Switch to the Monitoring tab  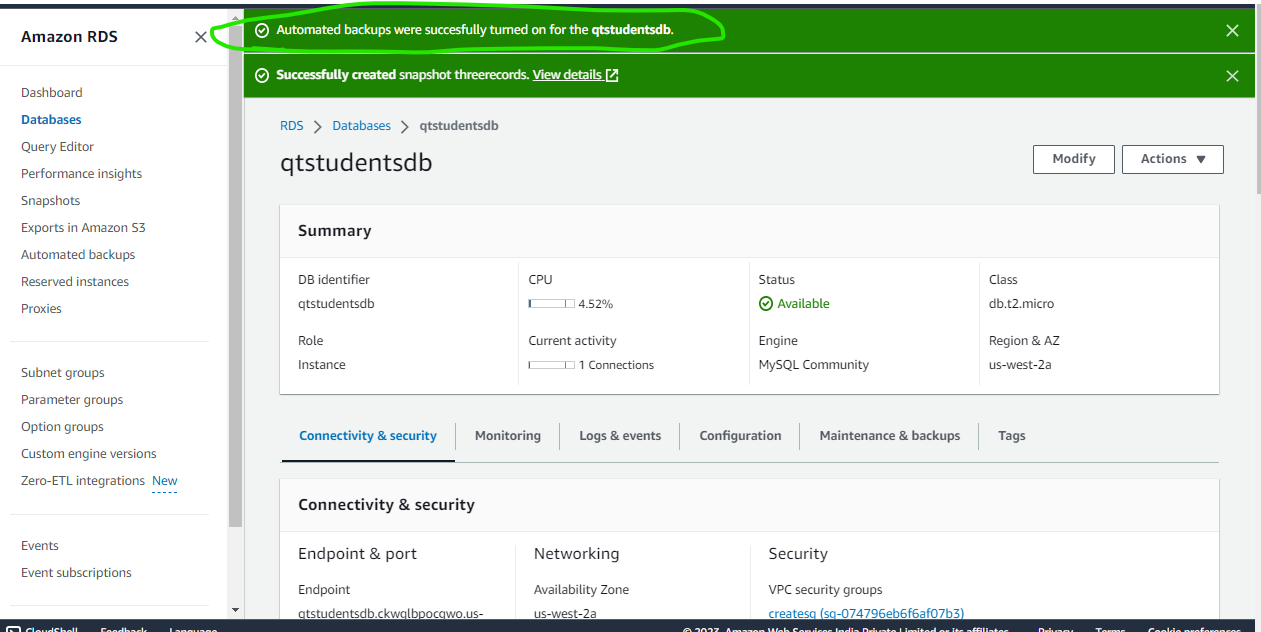[508, 436]
